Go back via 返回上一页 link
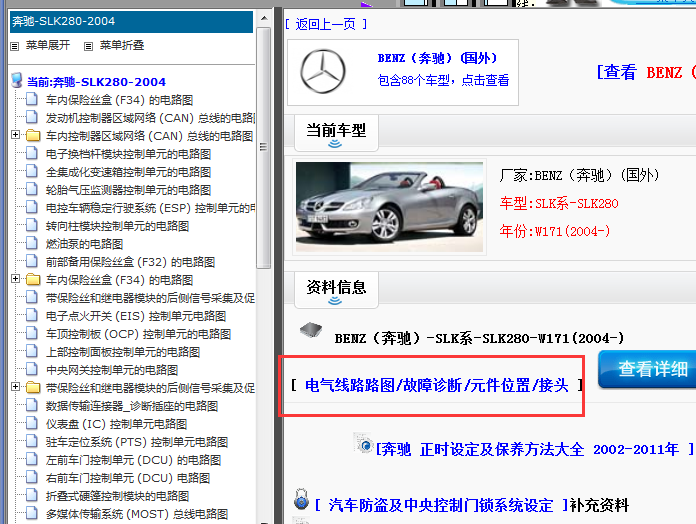This screenshot has height=524, width=696. pos(326,24)
